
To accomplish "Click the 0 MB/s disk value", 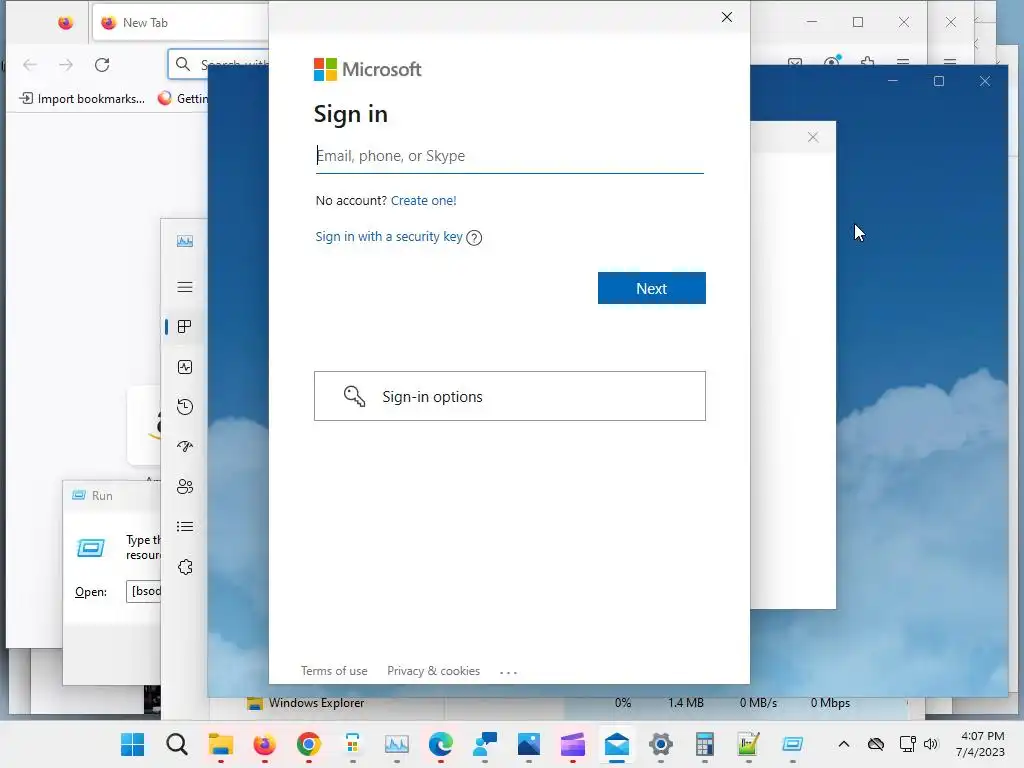I will tap(758, 703).
